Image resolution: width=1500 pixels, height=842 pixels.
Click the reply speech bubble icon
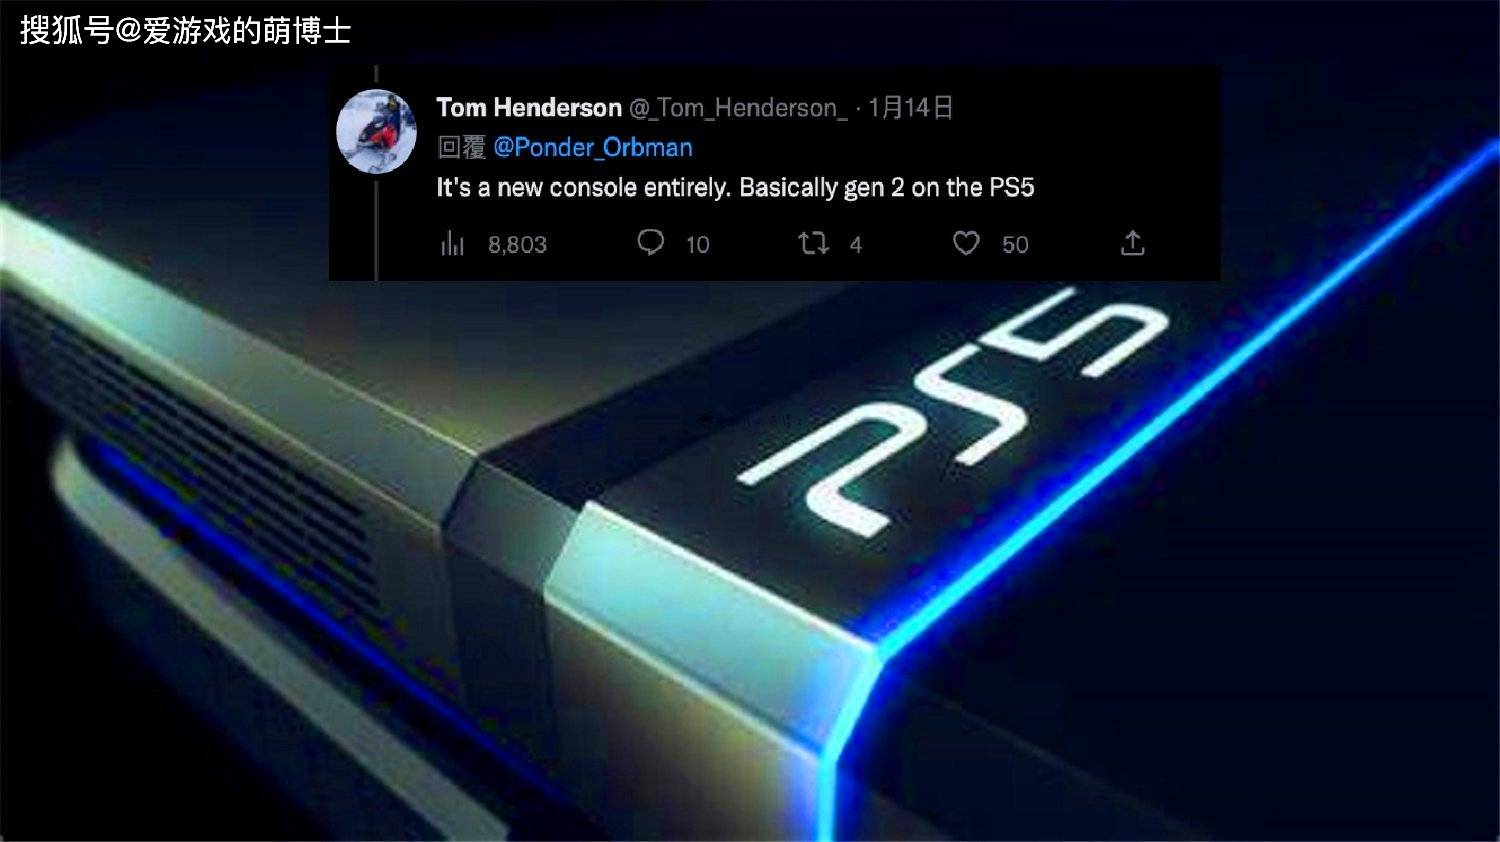click(651, 243)
